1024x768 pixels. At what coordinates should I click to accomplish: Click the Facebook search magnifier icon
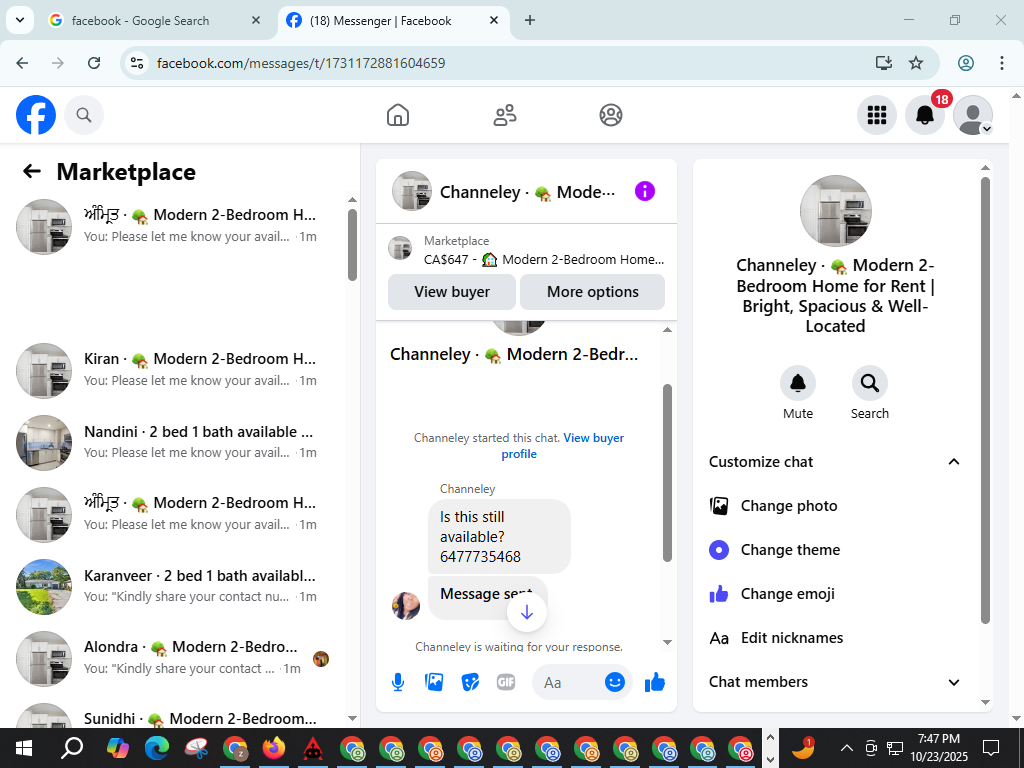click(84, 115)
